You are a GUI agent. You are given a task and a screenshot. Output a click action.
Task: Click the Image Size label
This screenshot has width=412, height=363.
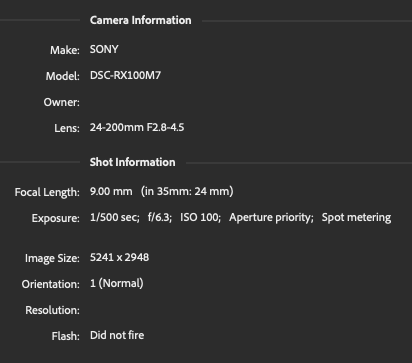pyautogui.click(x=52, y=258)
